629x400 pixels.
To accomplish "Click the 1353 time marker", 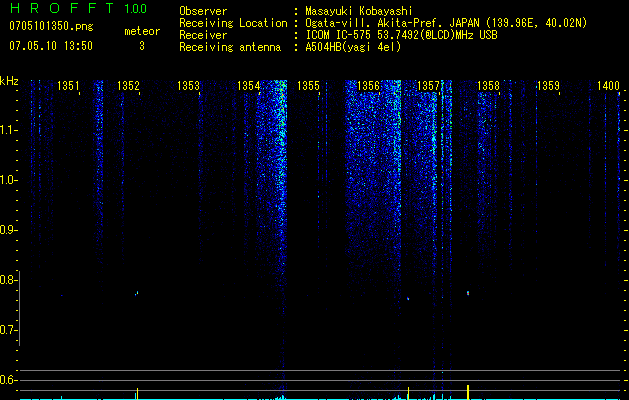I will (x=188, y=86).
